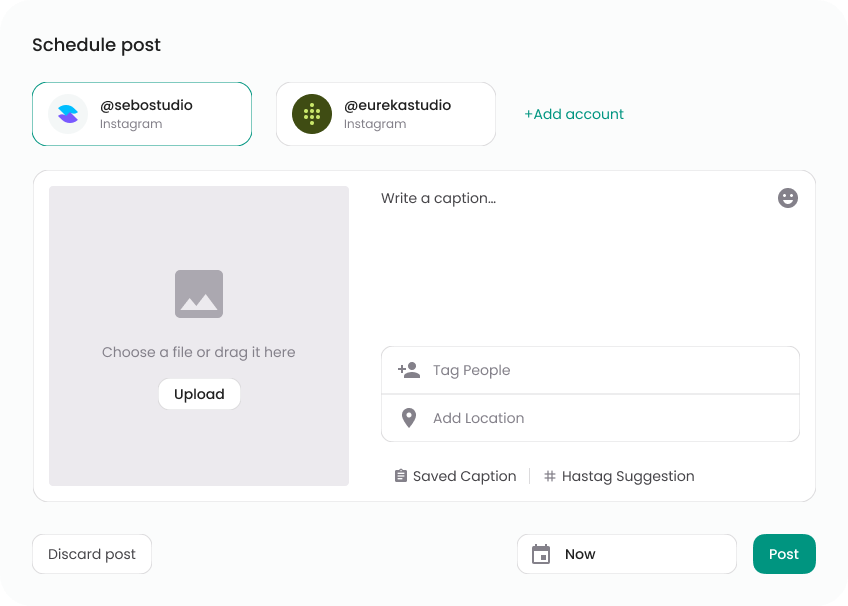The width and height of the screenshot is (848, 606).
Task: Click the @sebostudio profile avatar
Action: tap(66, 114)
